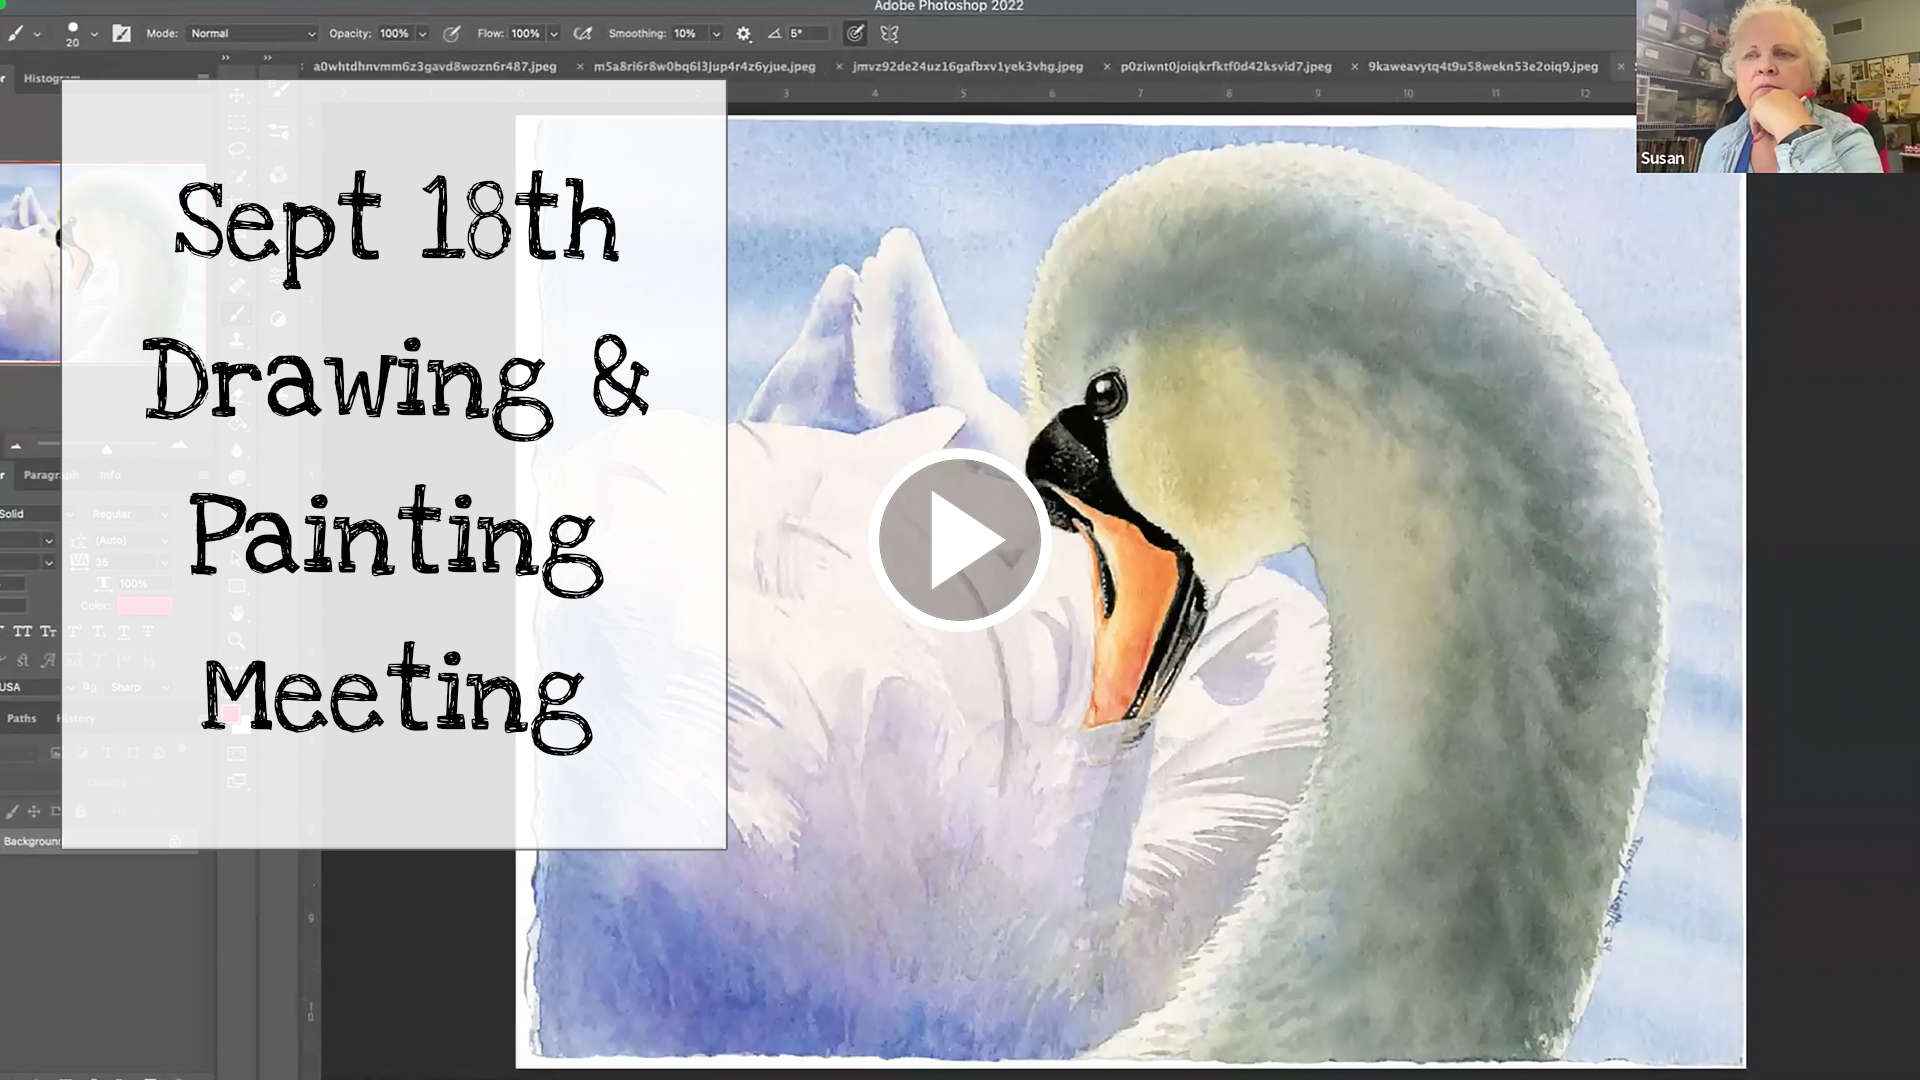
Task: Open the Histogram panel tab
Action: pos(51,78)
